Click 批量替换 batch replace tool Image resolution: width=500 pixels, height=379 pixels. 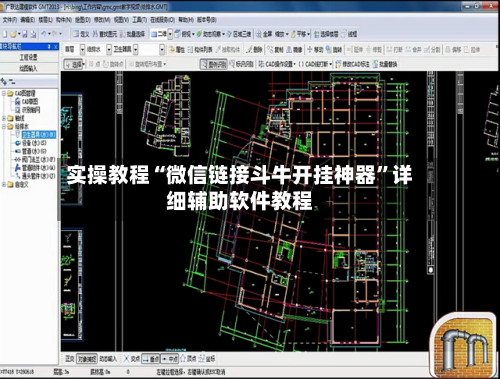[385, 64]
